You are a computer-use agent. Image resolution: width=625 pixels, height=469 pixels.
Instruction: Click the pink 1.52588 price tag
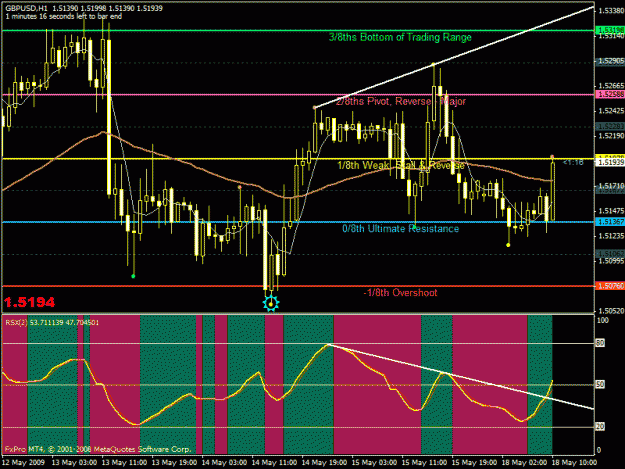610,94
